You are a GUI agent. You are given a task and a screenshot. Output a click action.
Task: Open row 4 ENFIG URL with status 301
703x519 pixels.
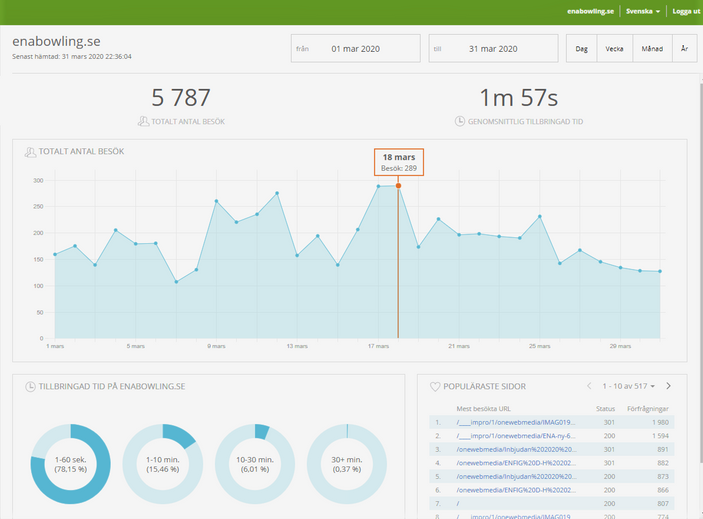pyautogui.click(x=516, y=463)
